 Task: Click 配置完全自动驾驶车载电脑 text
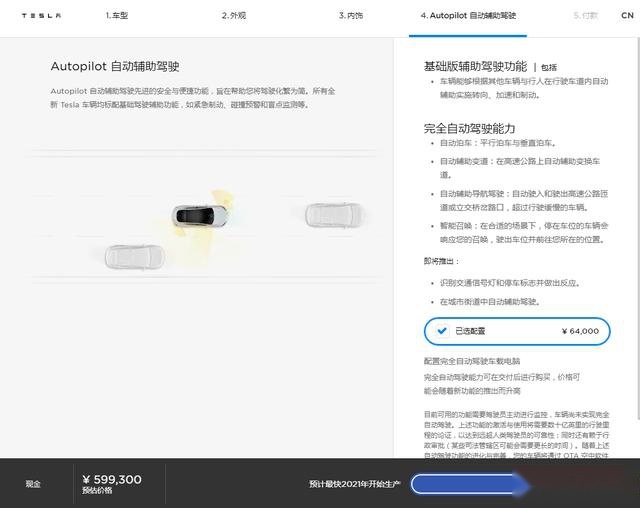coord(472,361)
